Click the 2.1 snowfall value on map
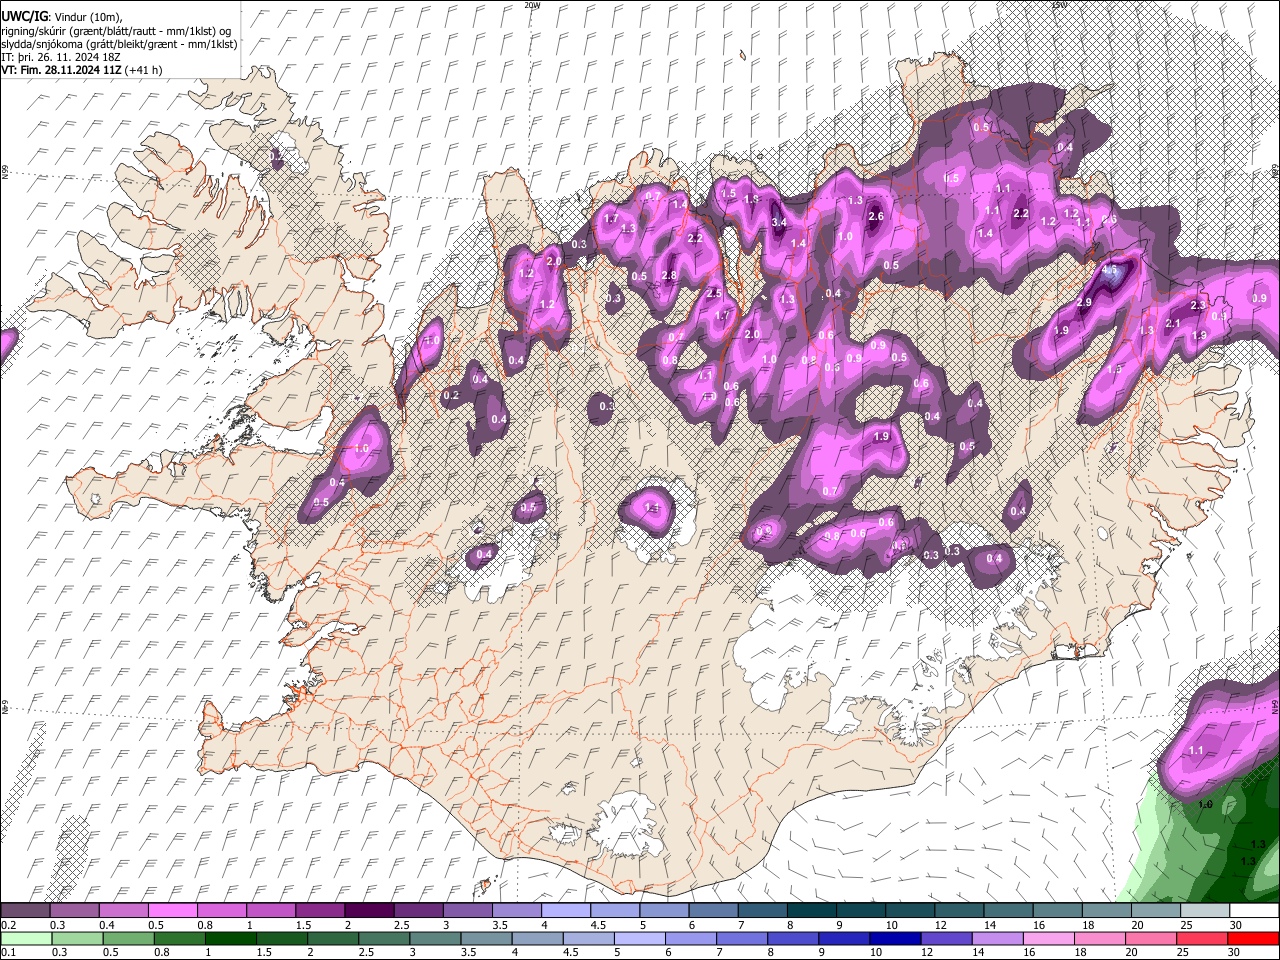The width and height of the screenshot is (1280, 960). pyautogui.click(x=1173, y=323)
